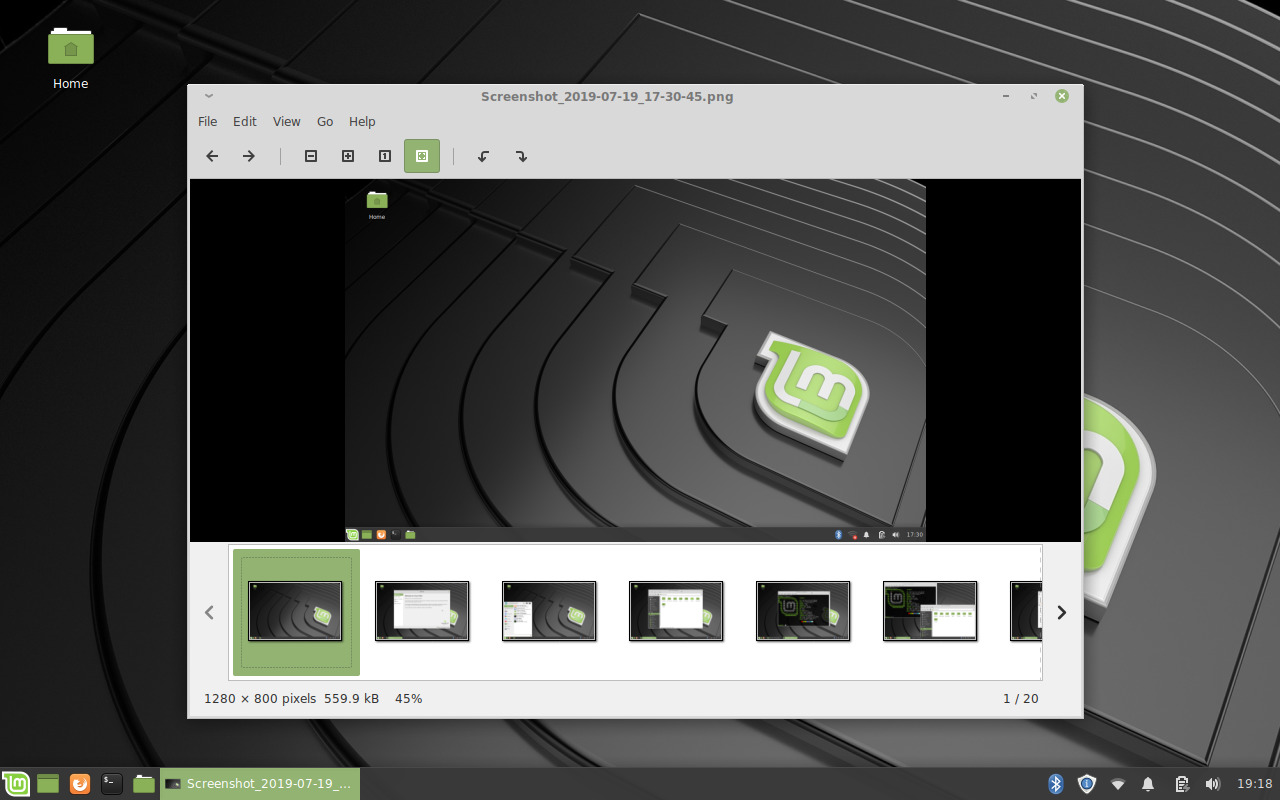Toggle best-fit zoom mode

(421, 156)
